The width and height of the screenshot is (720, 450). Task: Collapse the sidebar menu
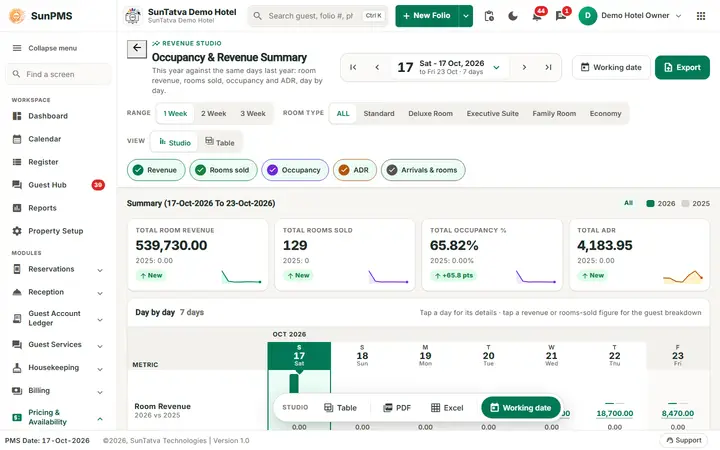click(x=45, y=48)
